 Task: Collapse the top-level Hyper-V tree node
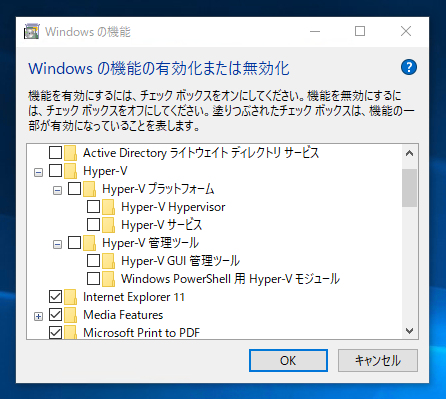pos(39,173)
